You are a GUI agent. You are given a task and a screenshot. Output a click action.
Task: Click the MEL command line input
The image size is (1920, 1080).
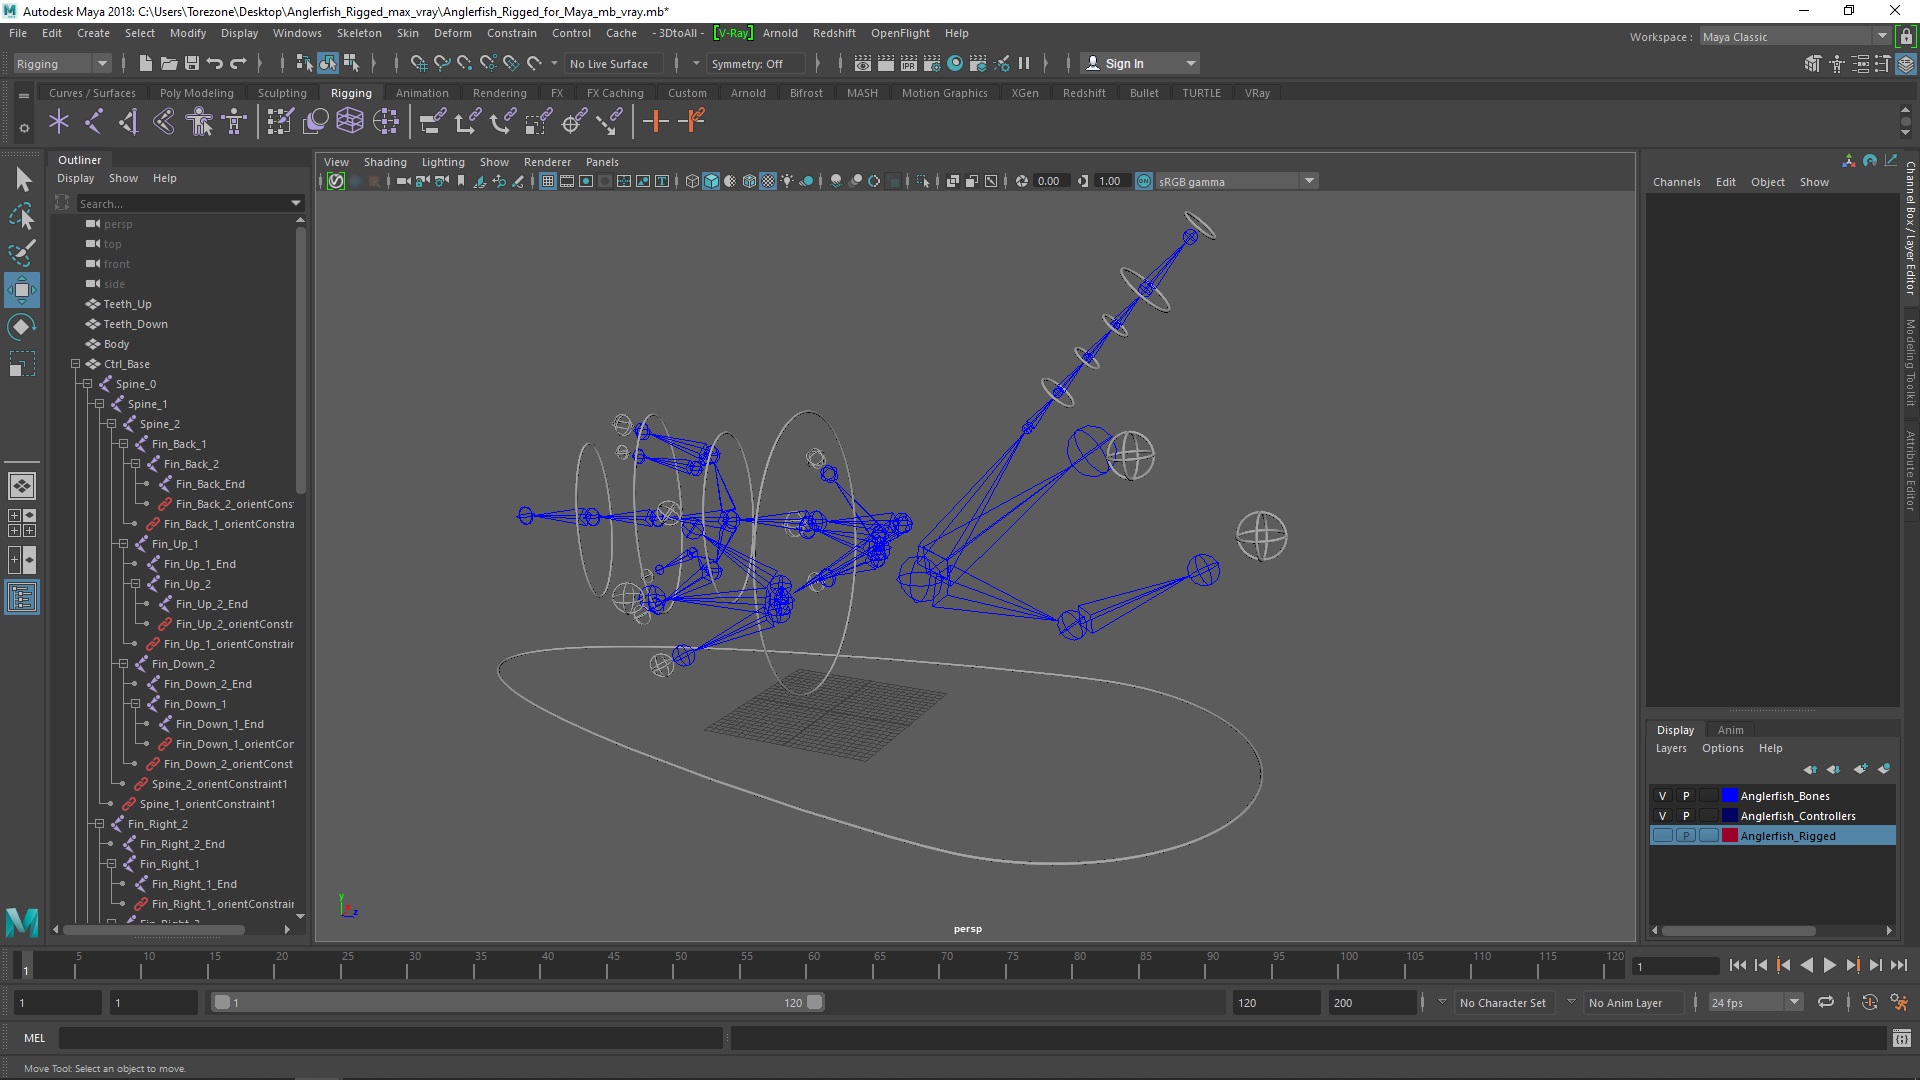pyautogui.click(x=390, y=1038)
